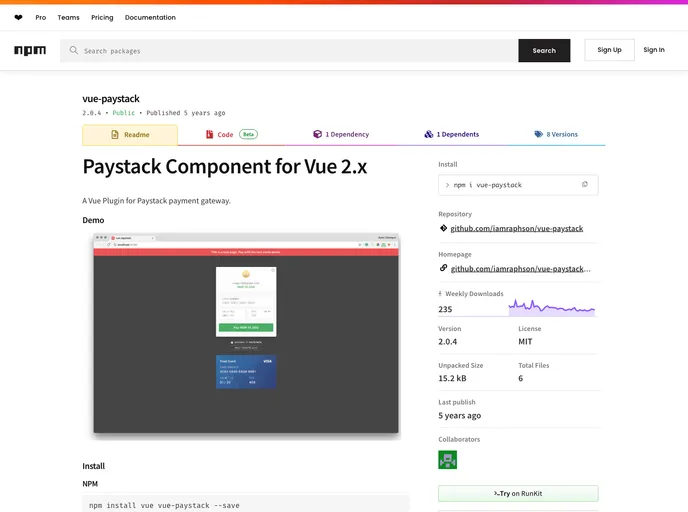
Task: Open the truncated github.com homepage link
Action: click(520, 269)
